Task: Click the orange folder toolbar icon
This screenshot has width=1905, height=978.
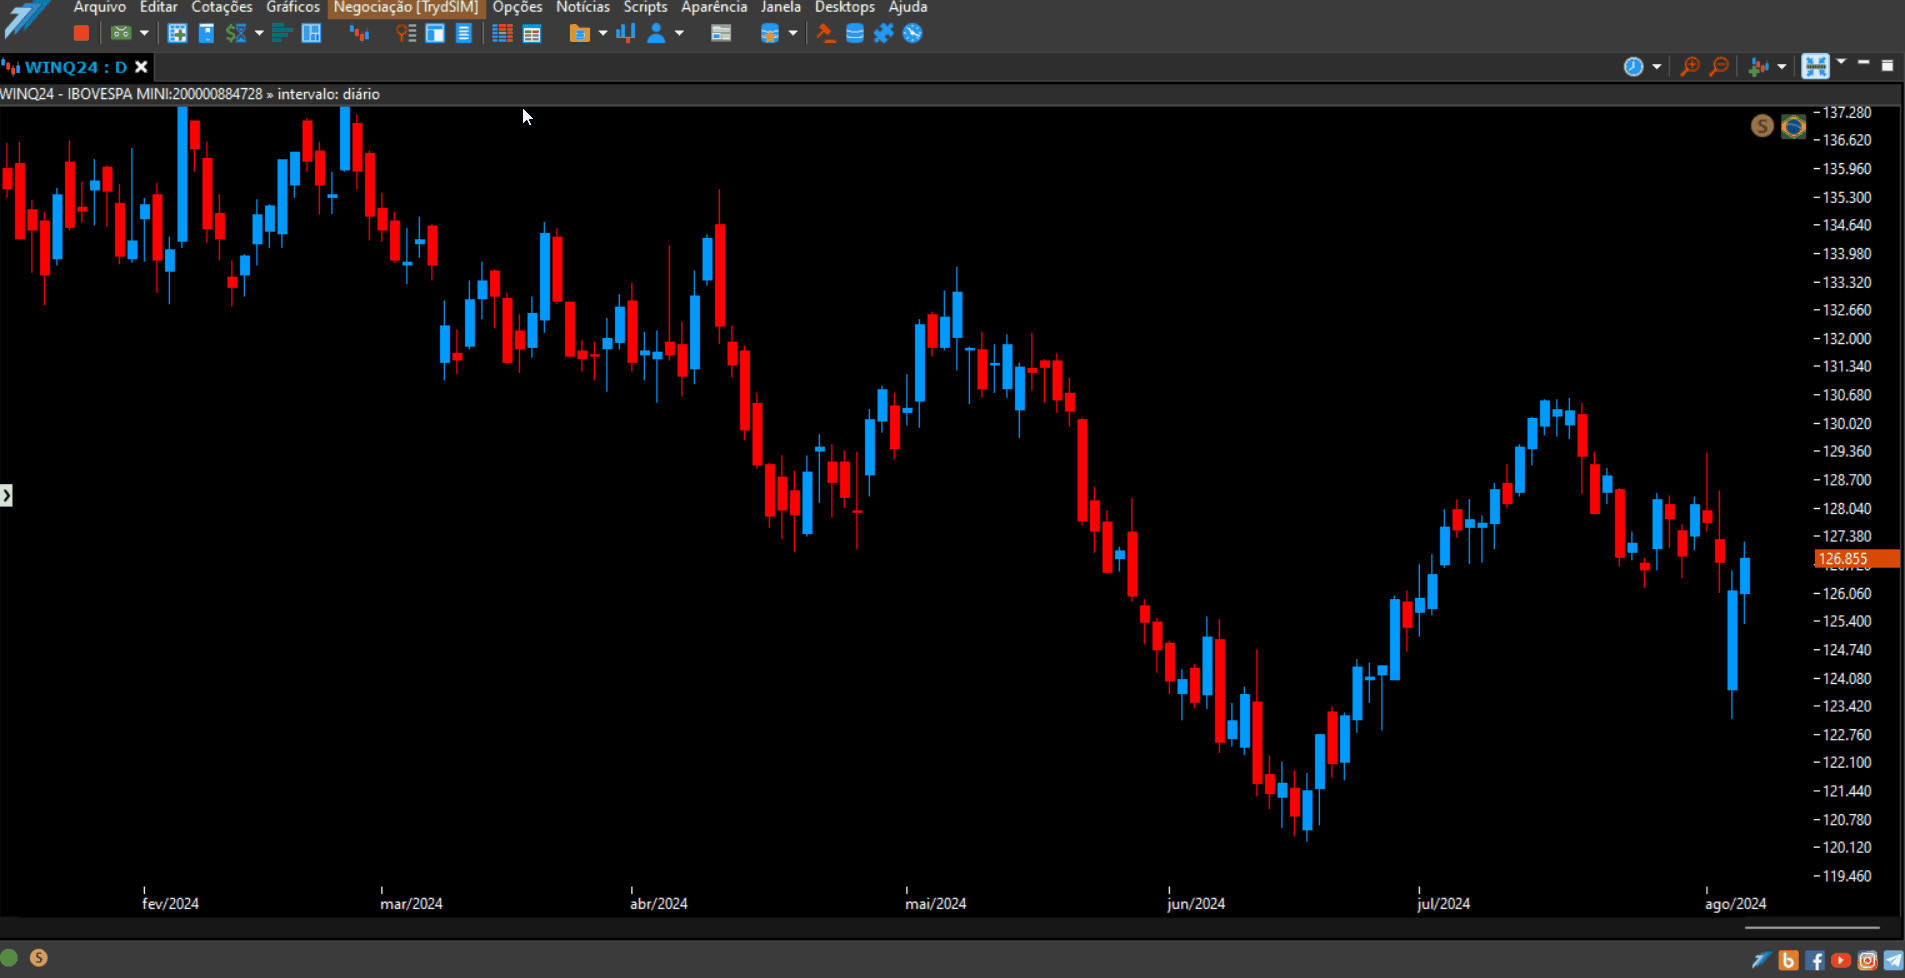Action: pyautogui.click(x=579, y=33)
